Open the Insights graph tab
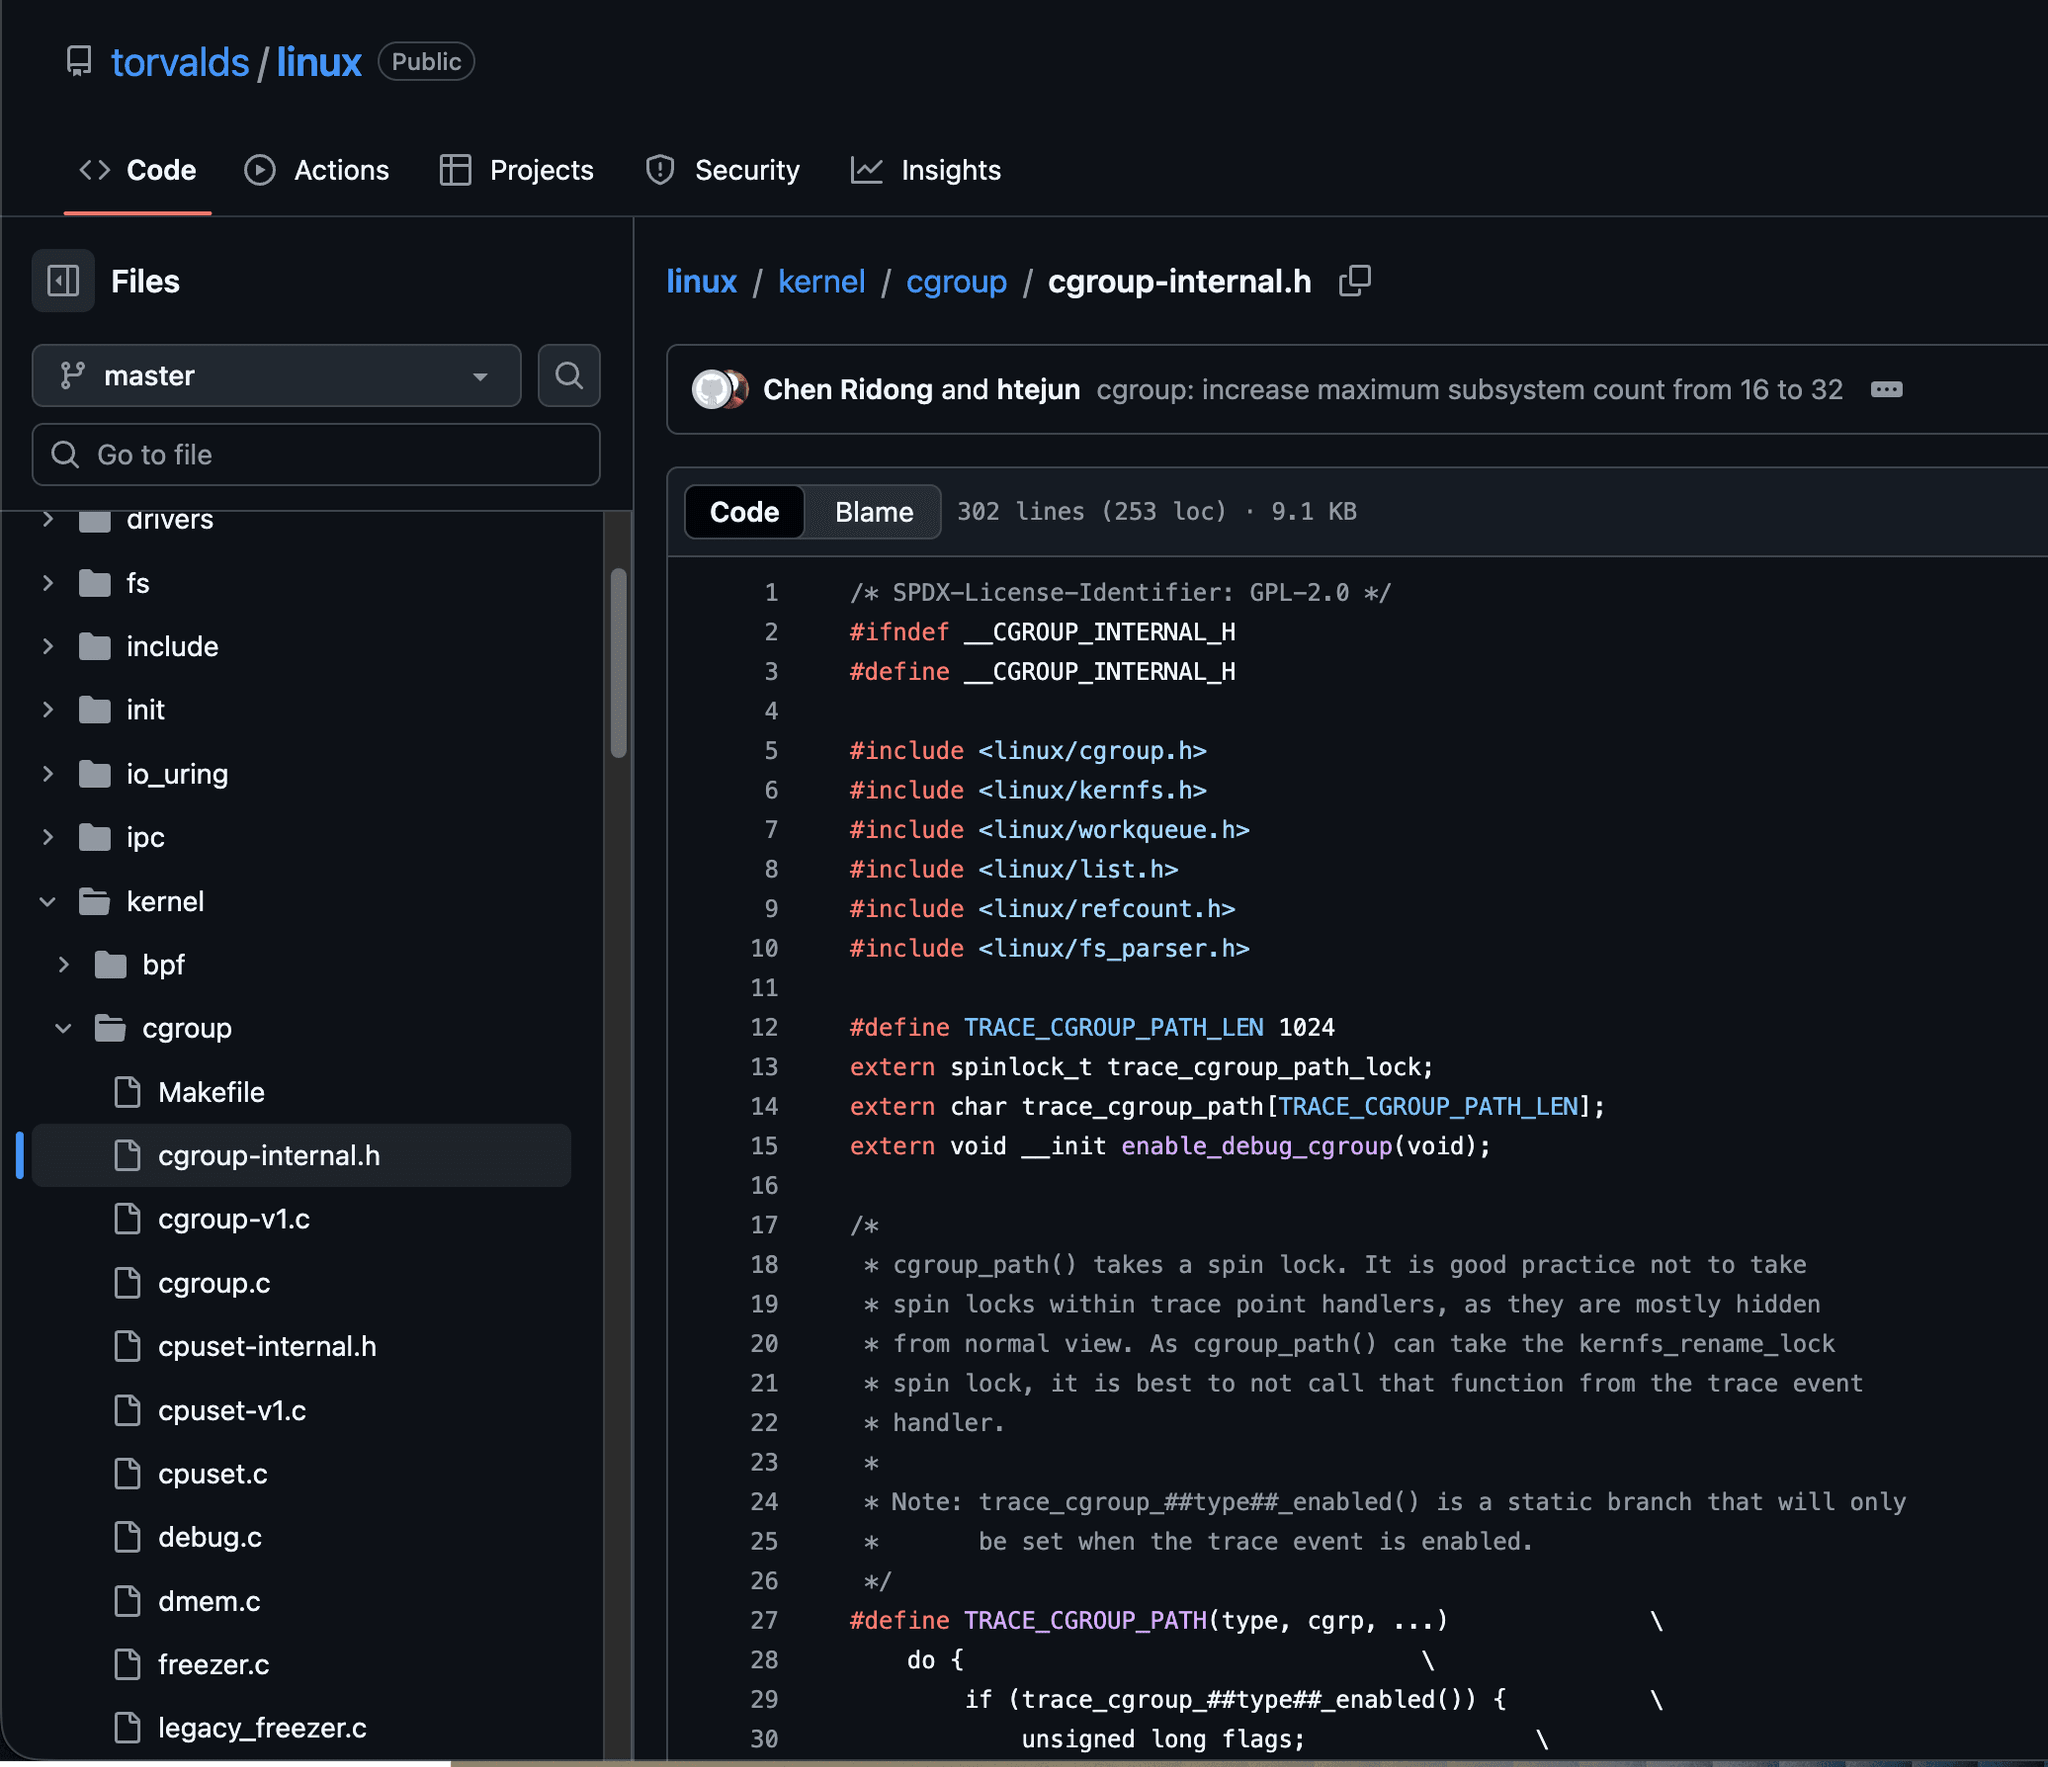This screenshot has height=1767, width=2048. coord(926,170)
